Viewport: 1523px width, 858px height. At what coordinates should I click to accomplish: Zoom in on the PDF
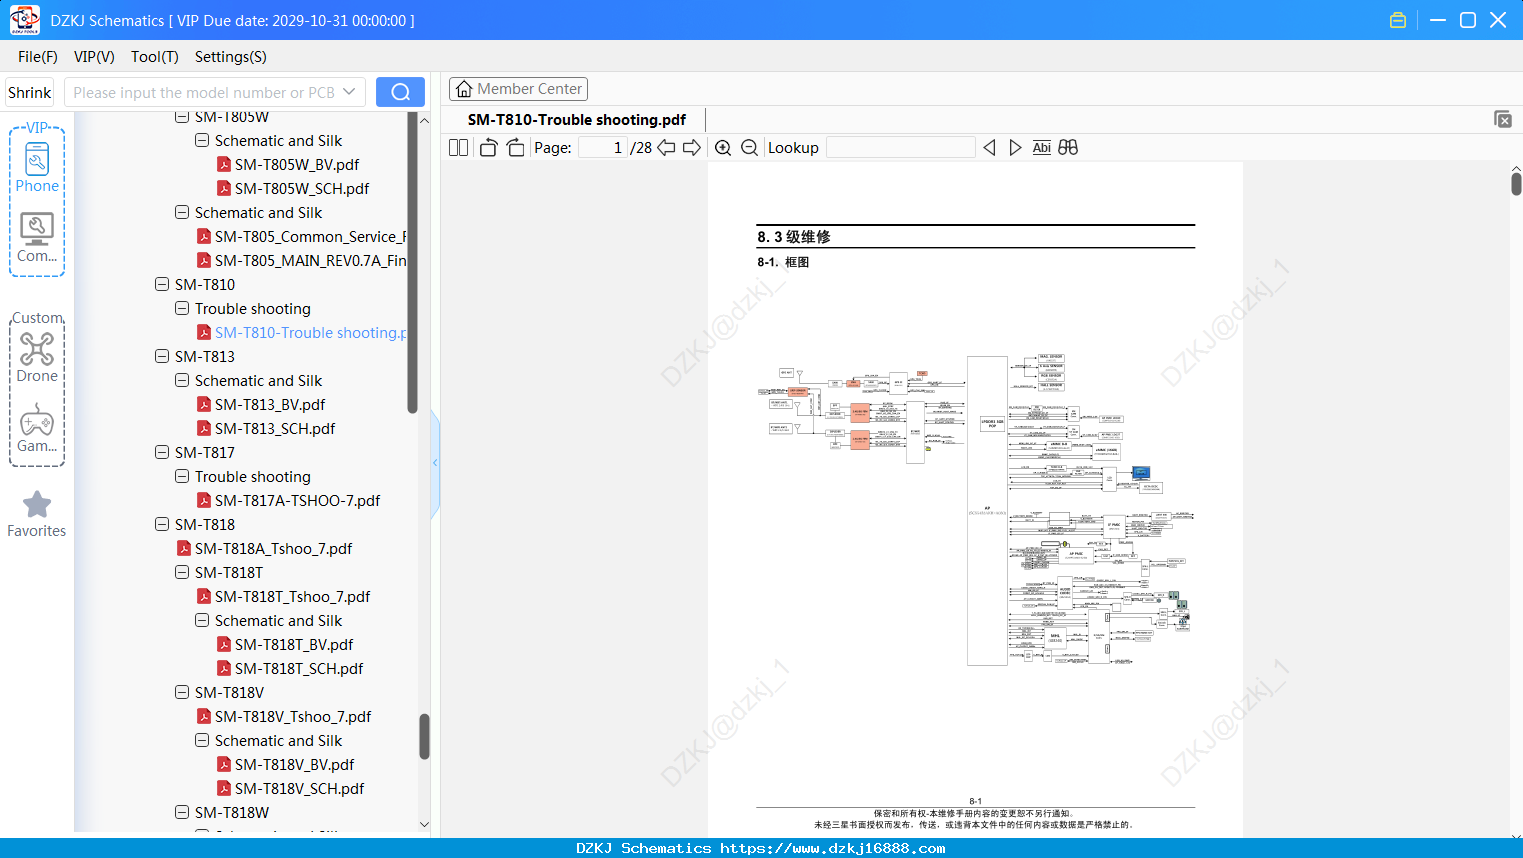723,148
